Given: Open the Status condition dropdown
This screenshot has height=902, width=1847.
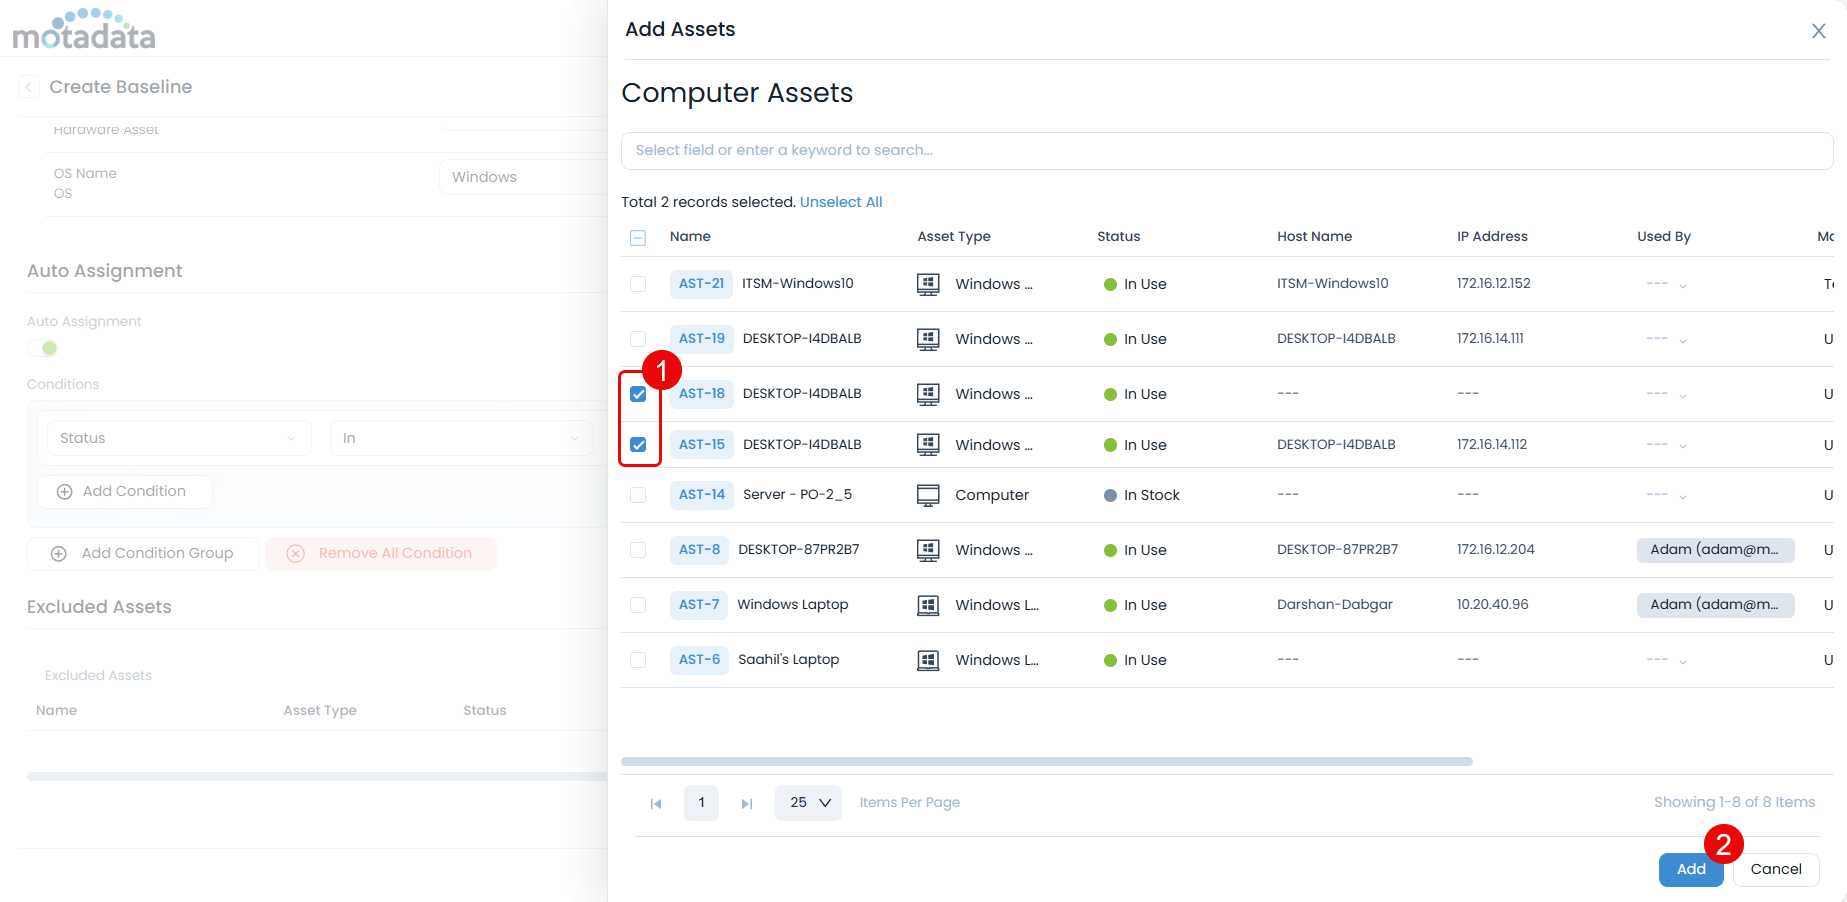Looking at the screenshot, I should point(177,437).
